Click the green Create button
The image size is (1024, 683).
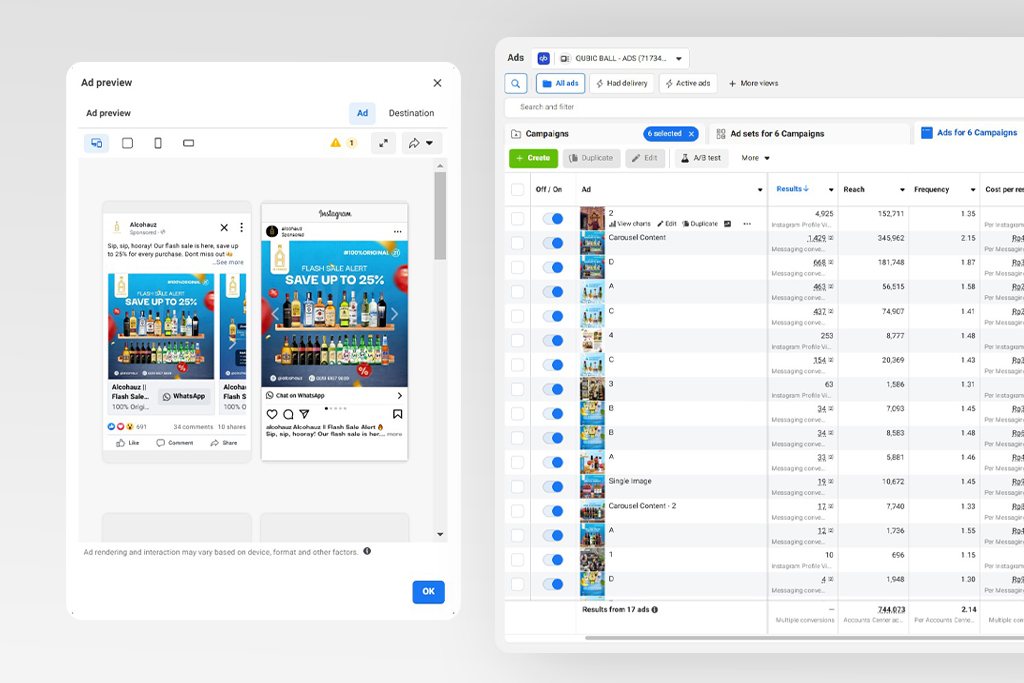pyautogui.click(x=533, y=158)
